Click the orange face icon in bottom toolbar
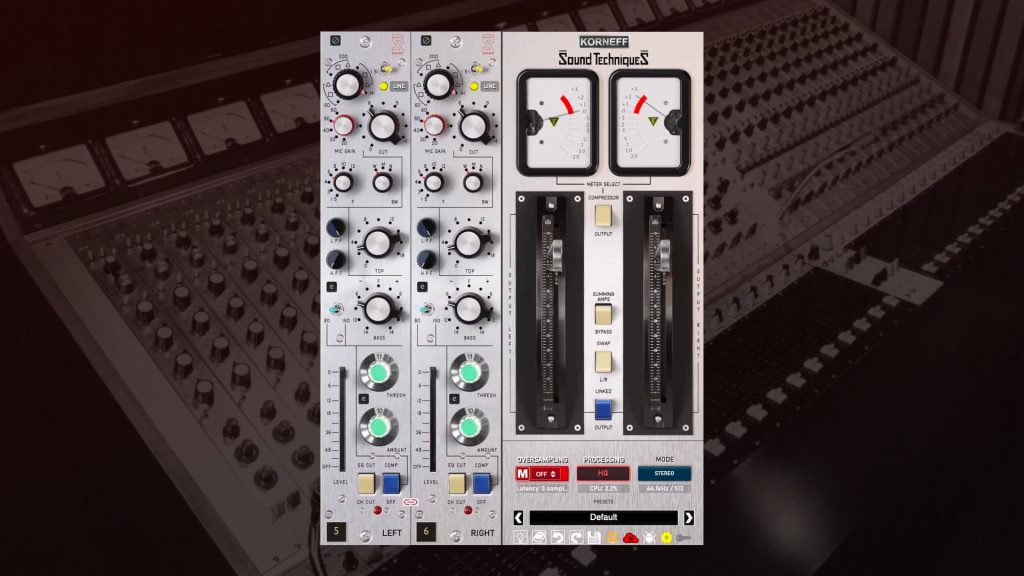Screen dimensions: 1024x576 [x=612, y=537]
